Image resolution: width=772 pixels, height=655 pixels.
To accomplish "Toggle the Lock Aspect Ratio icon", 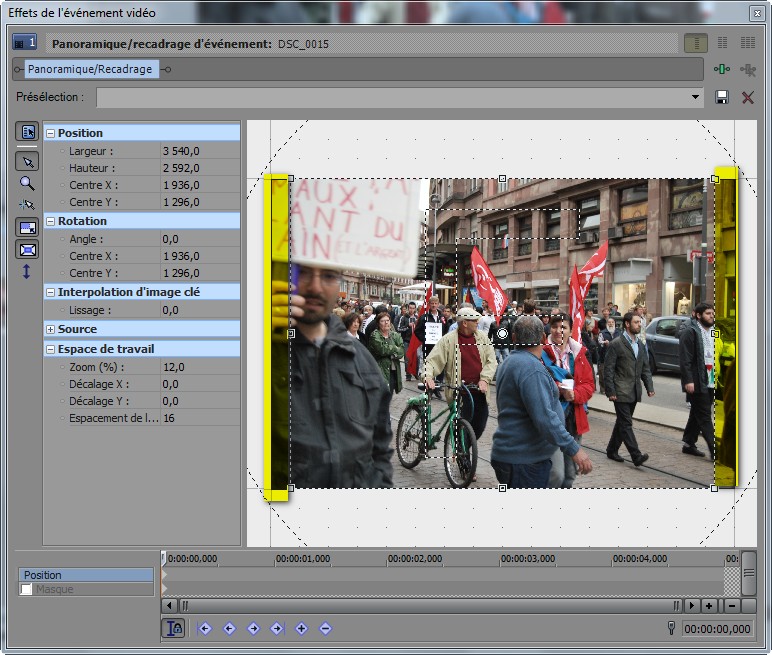I will pyautogui.click(x=27, y=228).
